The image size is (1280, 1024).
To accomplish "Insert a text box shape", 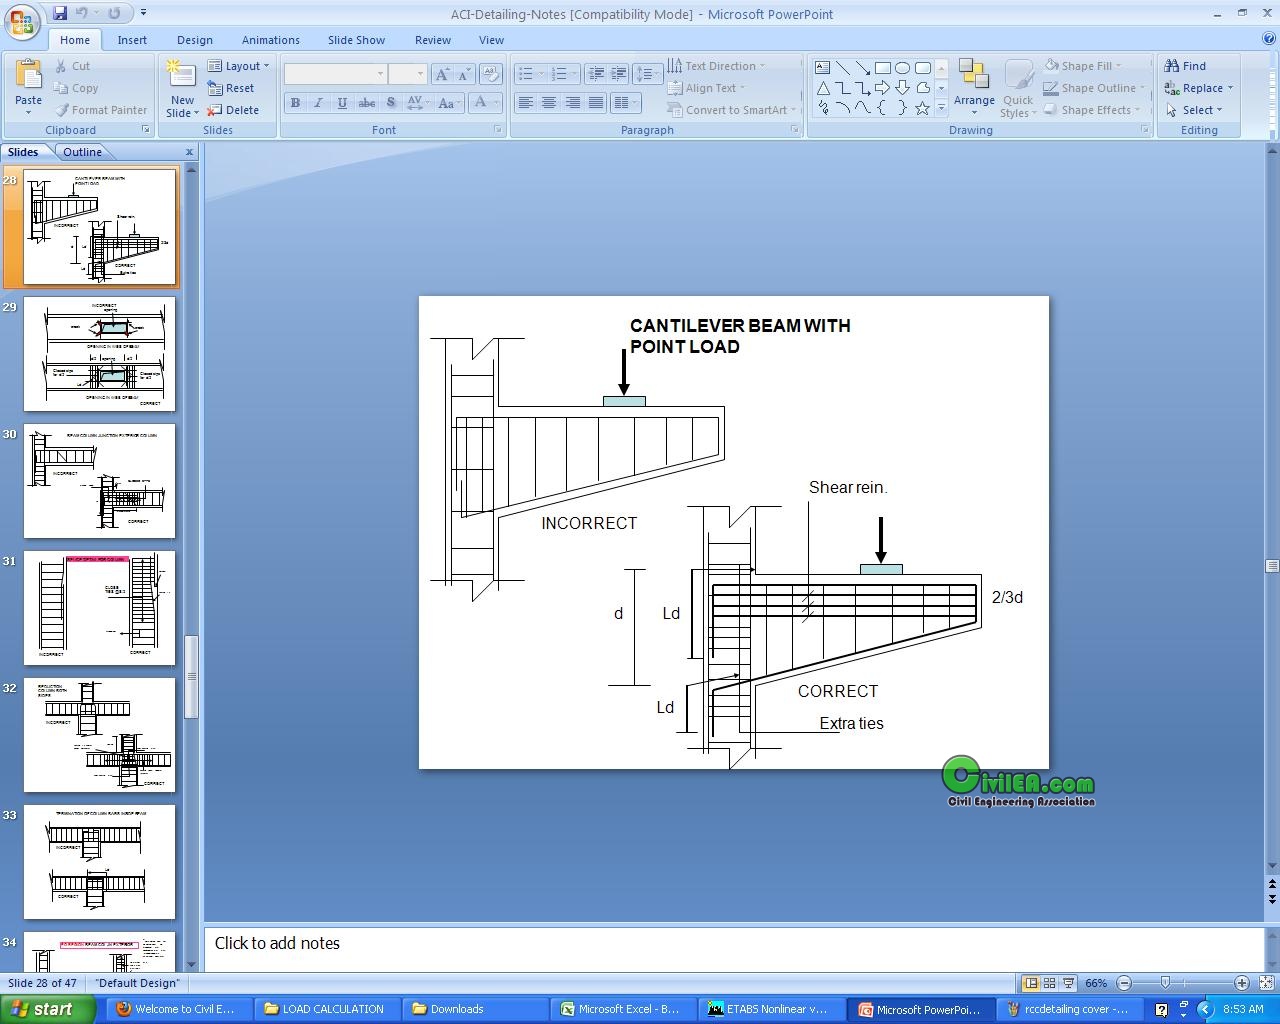I will 823,68.
